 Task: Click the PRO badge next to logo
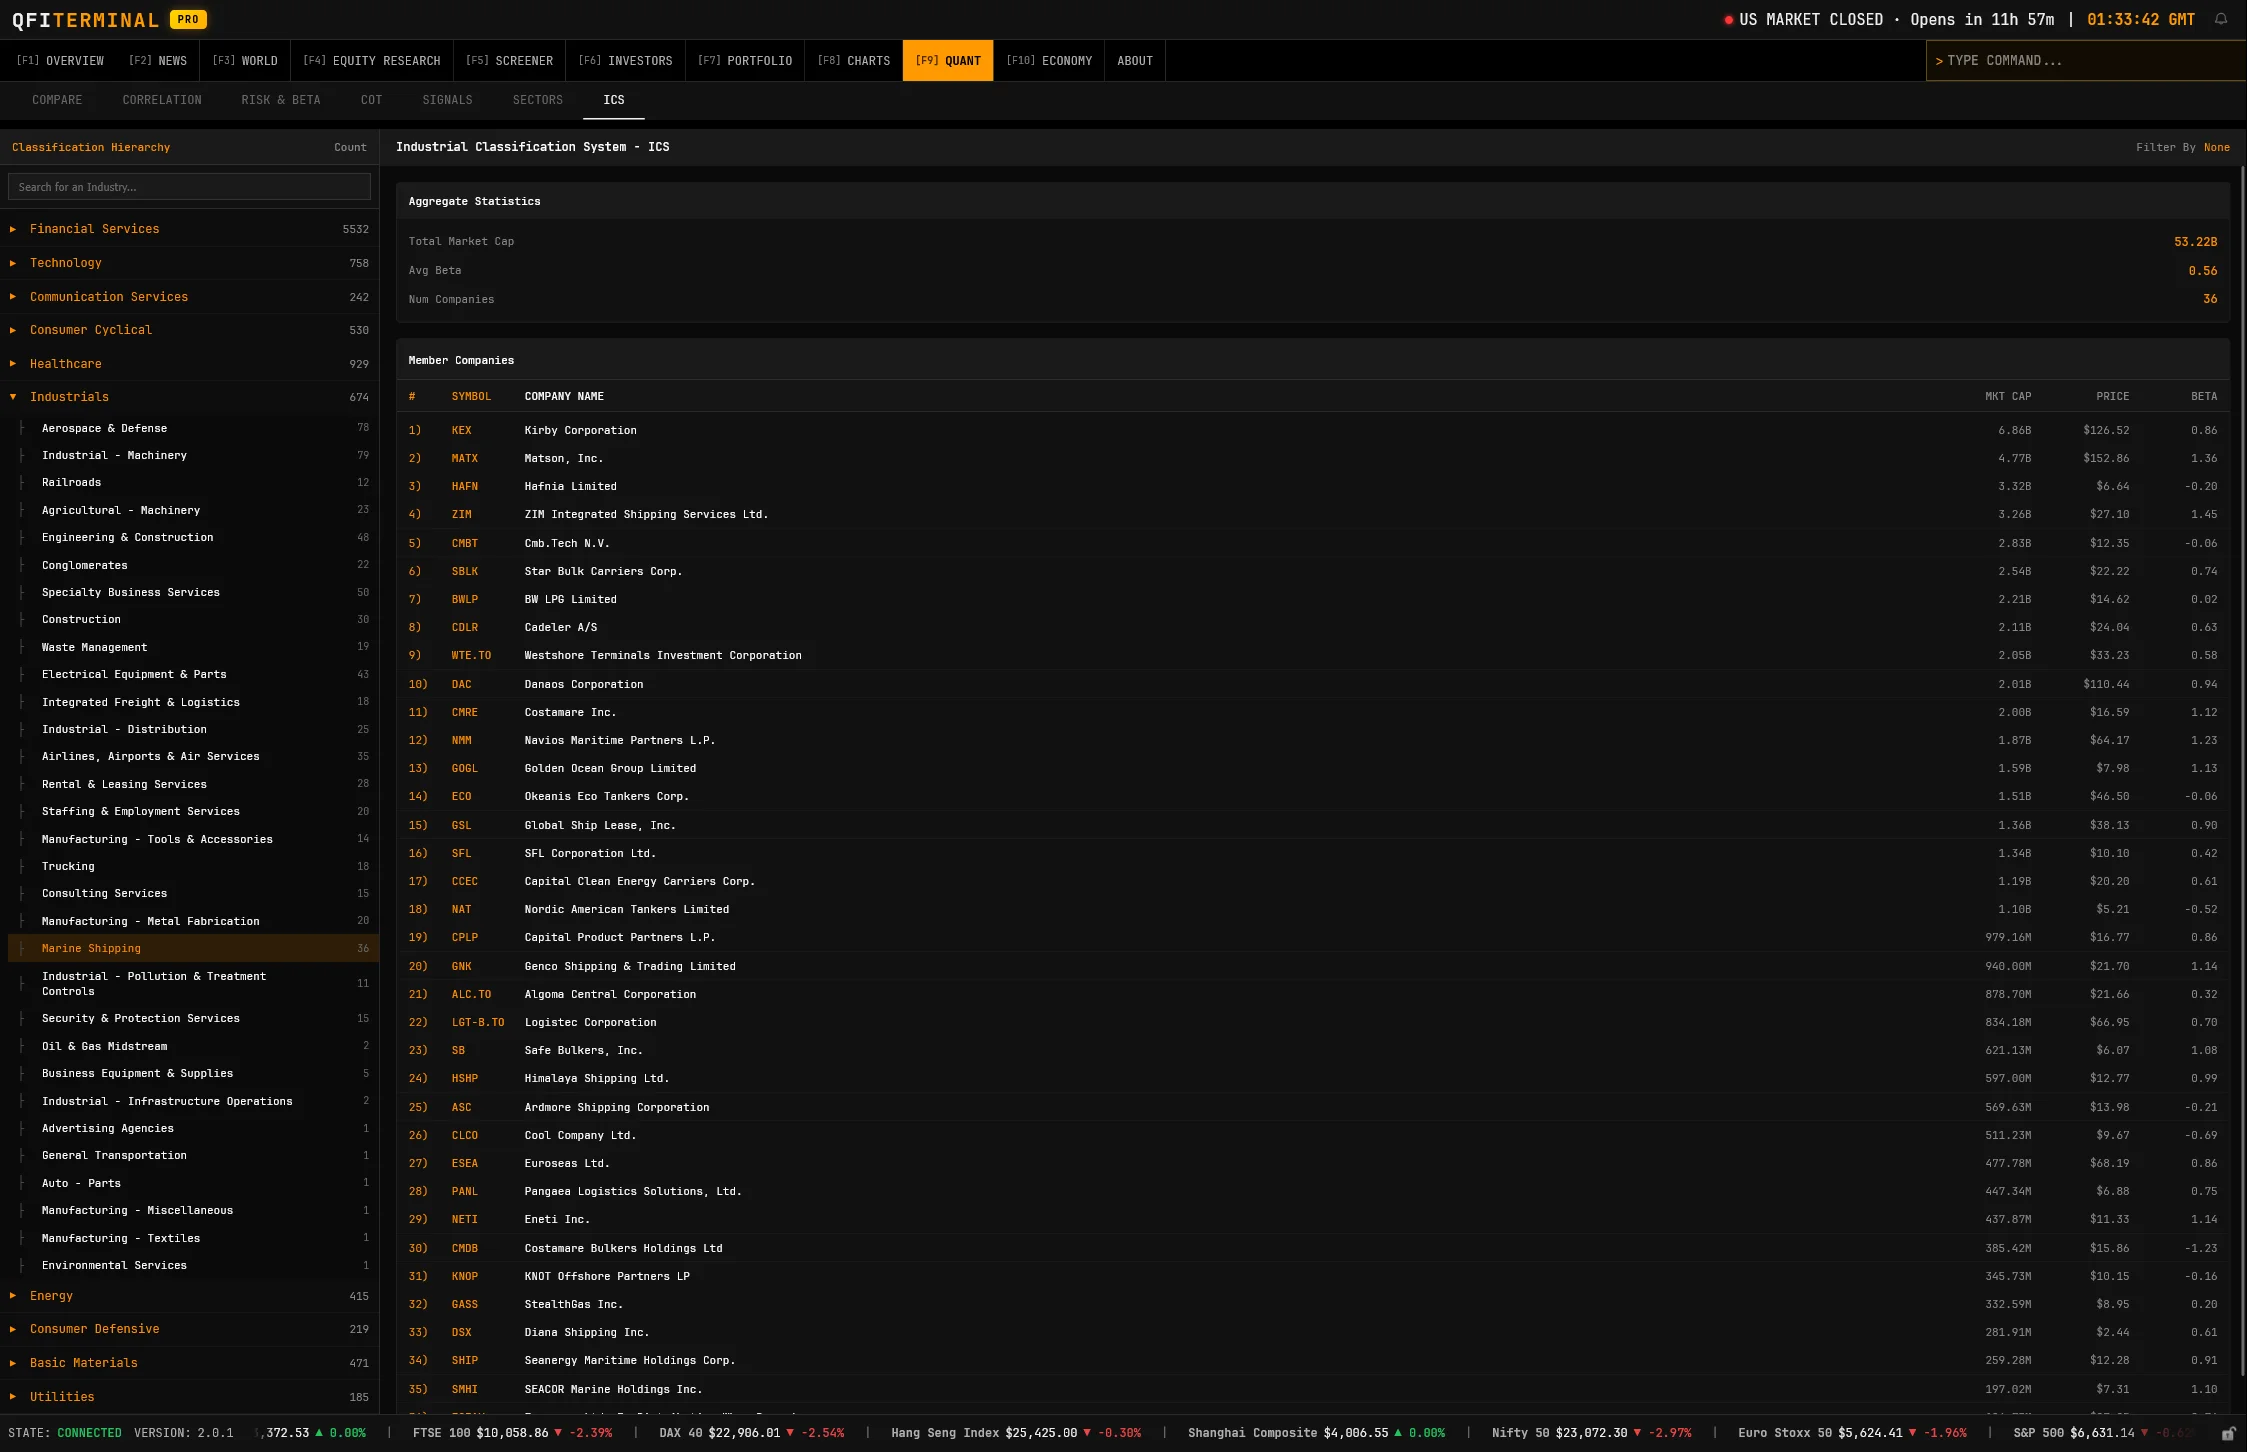pyautogui.click(x=188, y=19)
